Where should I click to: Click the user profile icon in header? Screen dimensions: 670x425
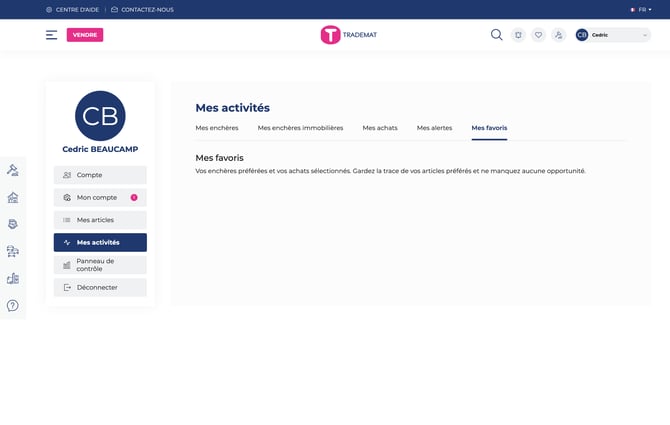click(x=558, y=35)
